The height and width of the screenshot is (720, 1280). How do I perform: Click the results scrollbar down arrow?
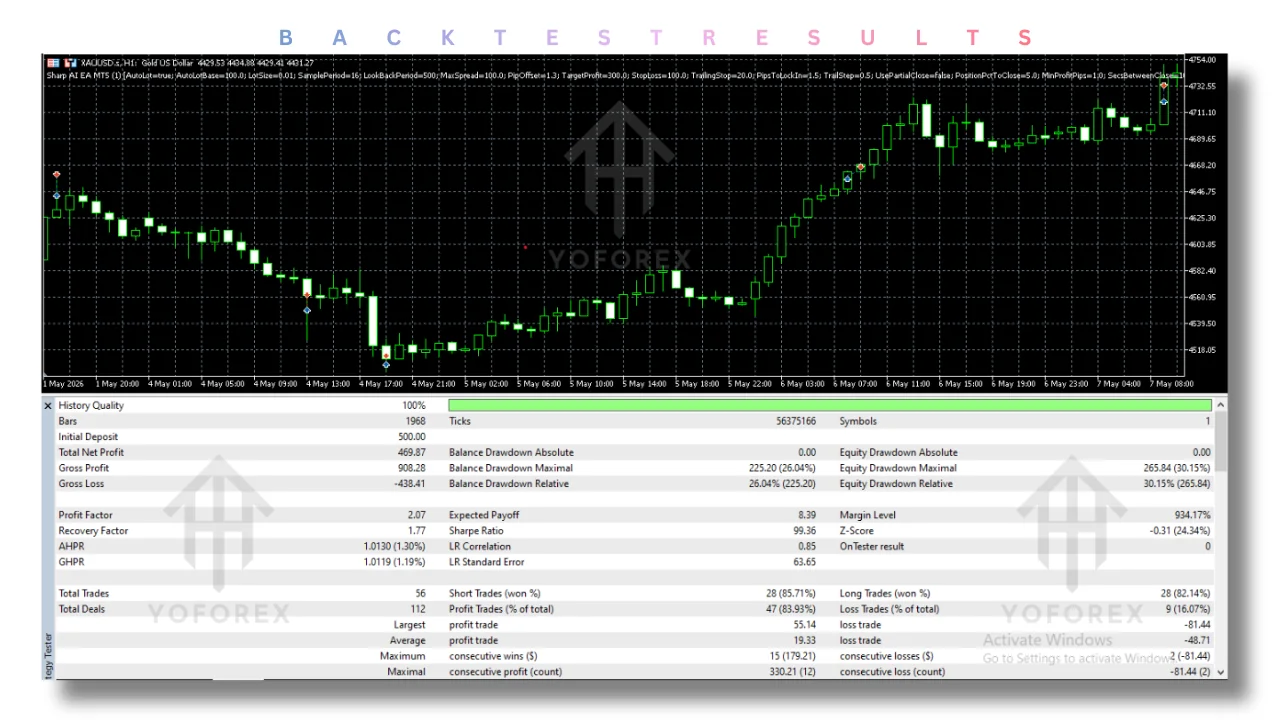tap(1221, 673)
